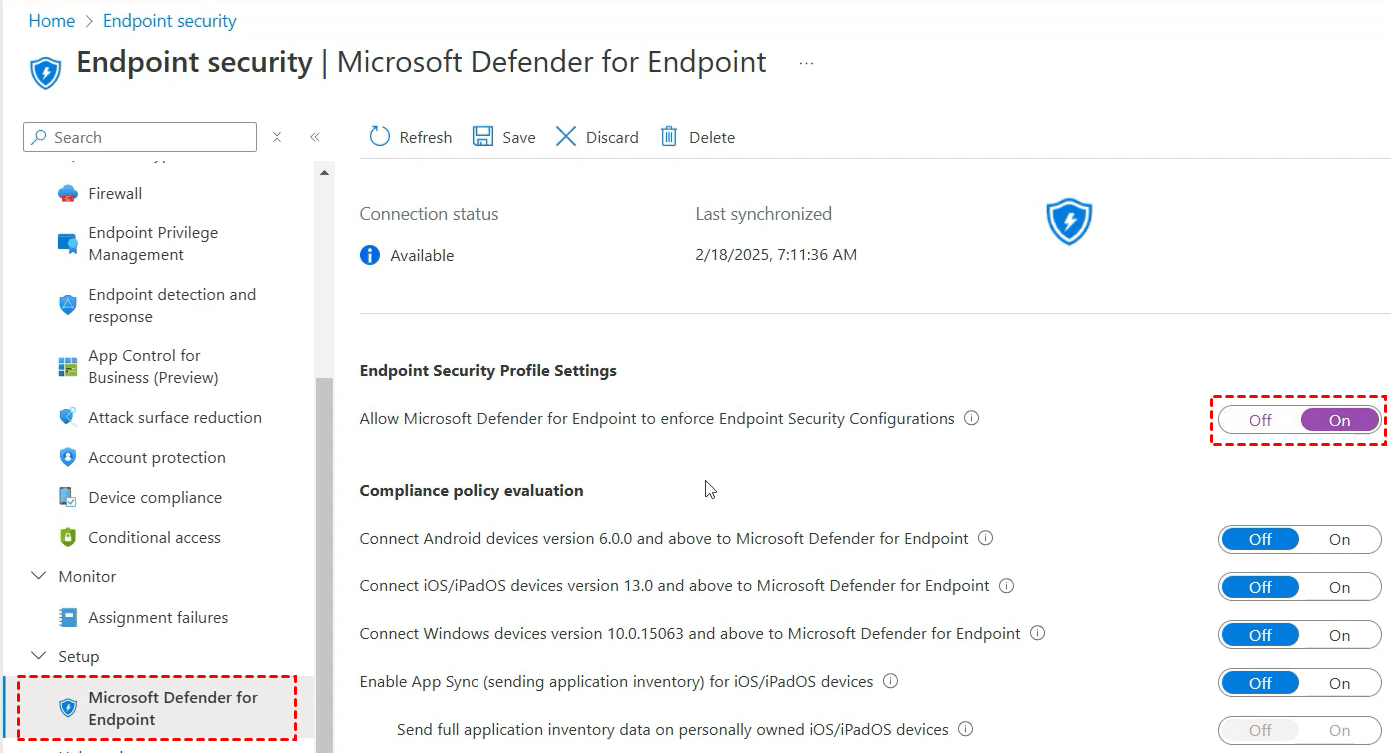Click the Account protection icon
1391x753 pixels.
pyautogui.click(x=68, y=457)
